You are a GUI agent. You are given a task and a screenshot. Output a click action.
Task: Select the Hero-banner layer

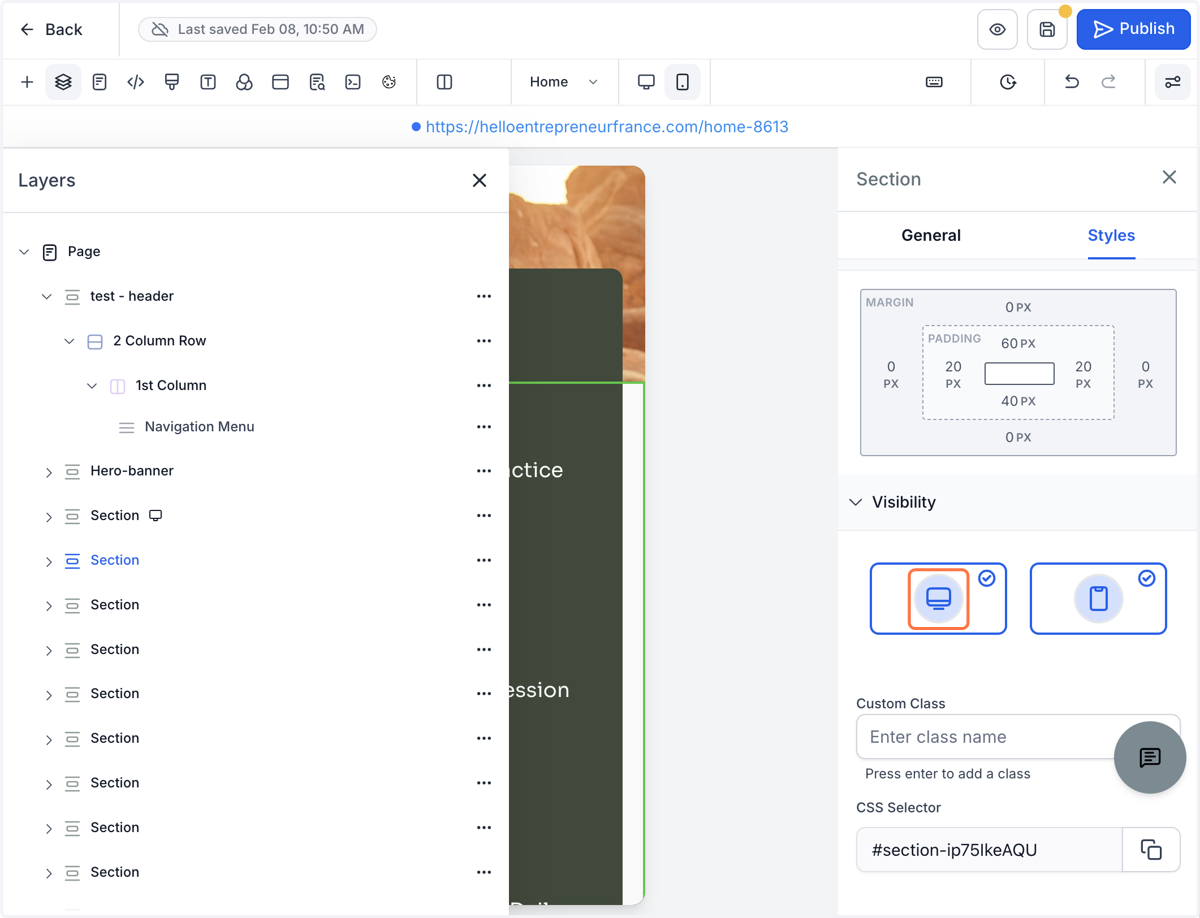coord(132,471)
